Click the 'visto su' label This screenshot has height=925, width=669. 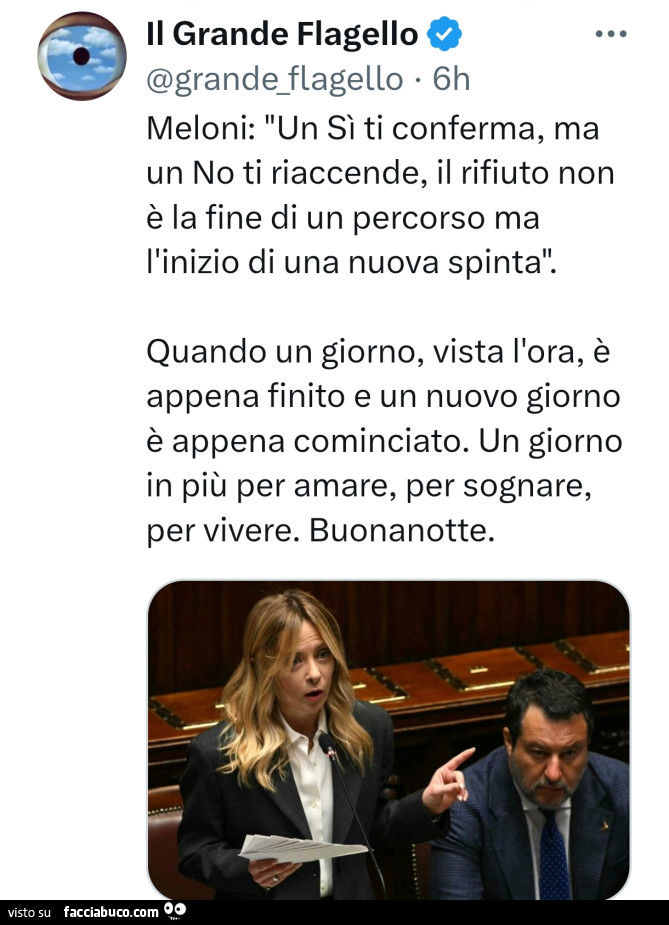tap(29, 913)
